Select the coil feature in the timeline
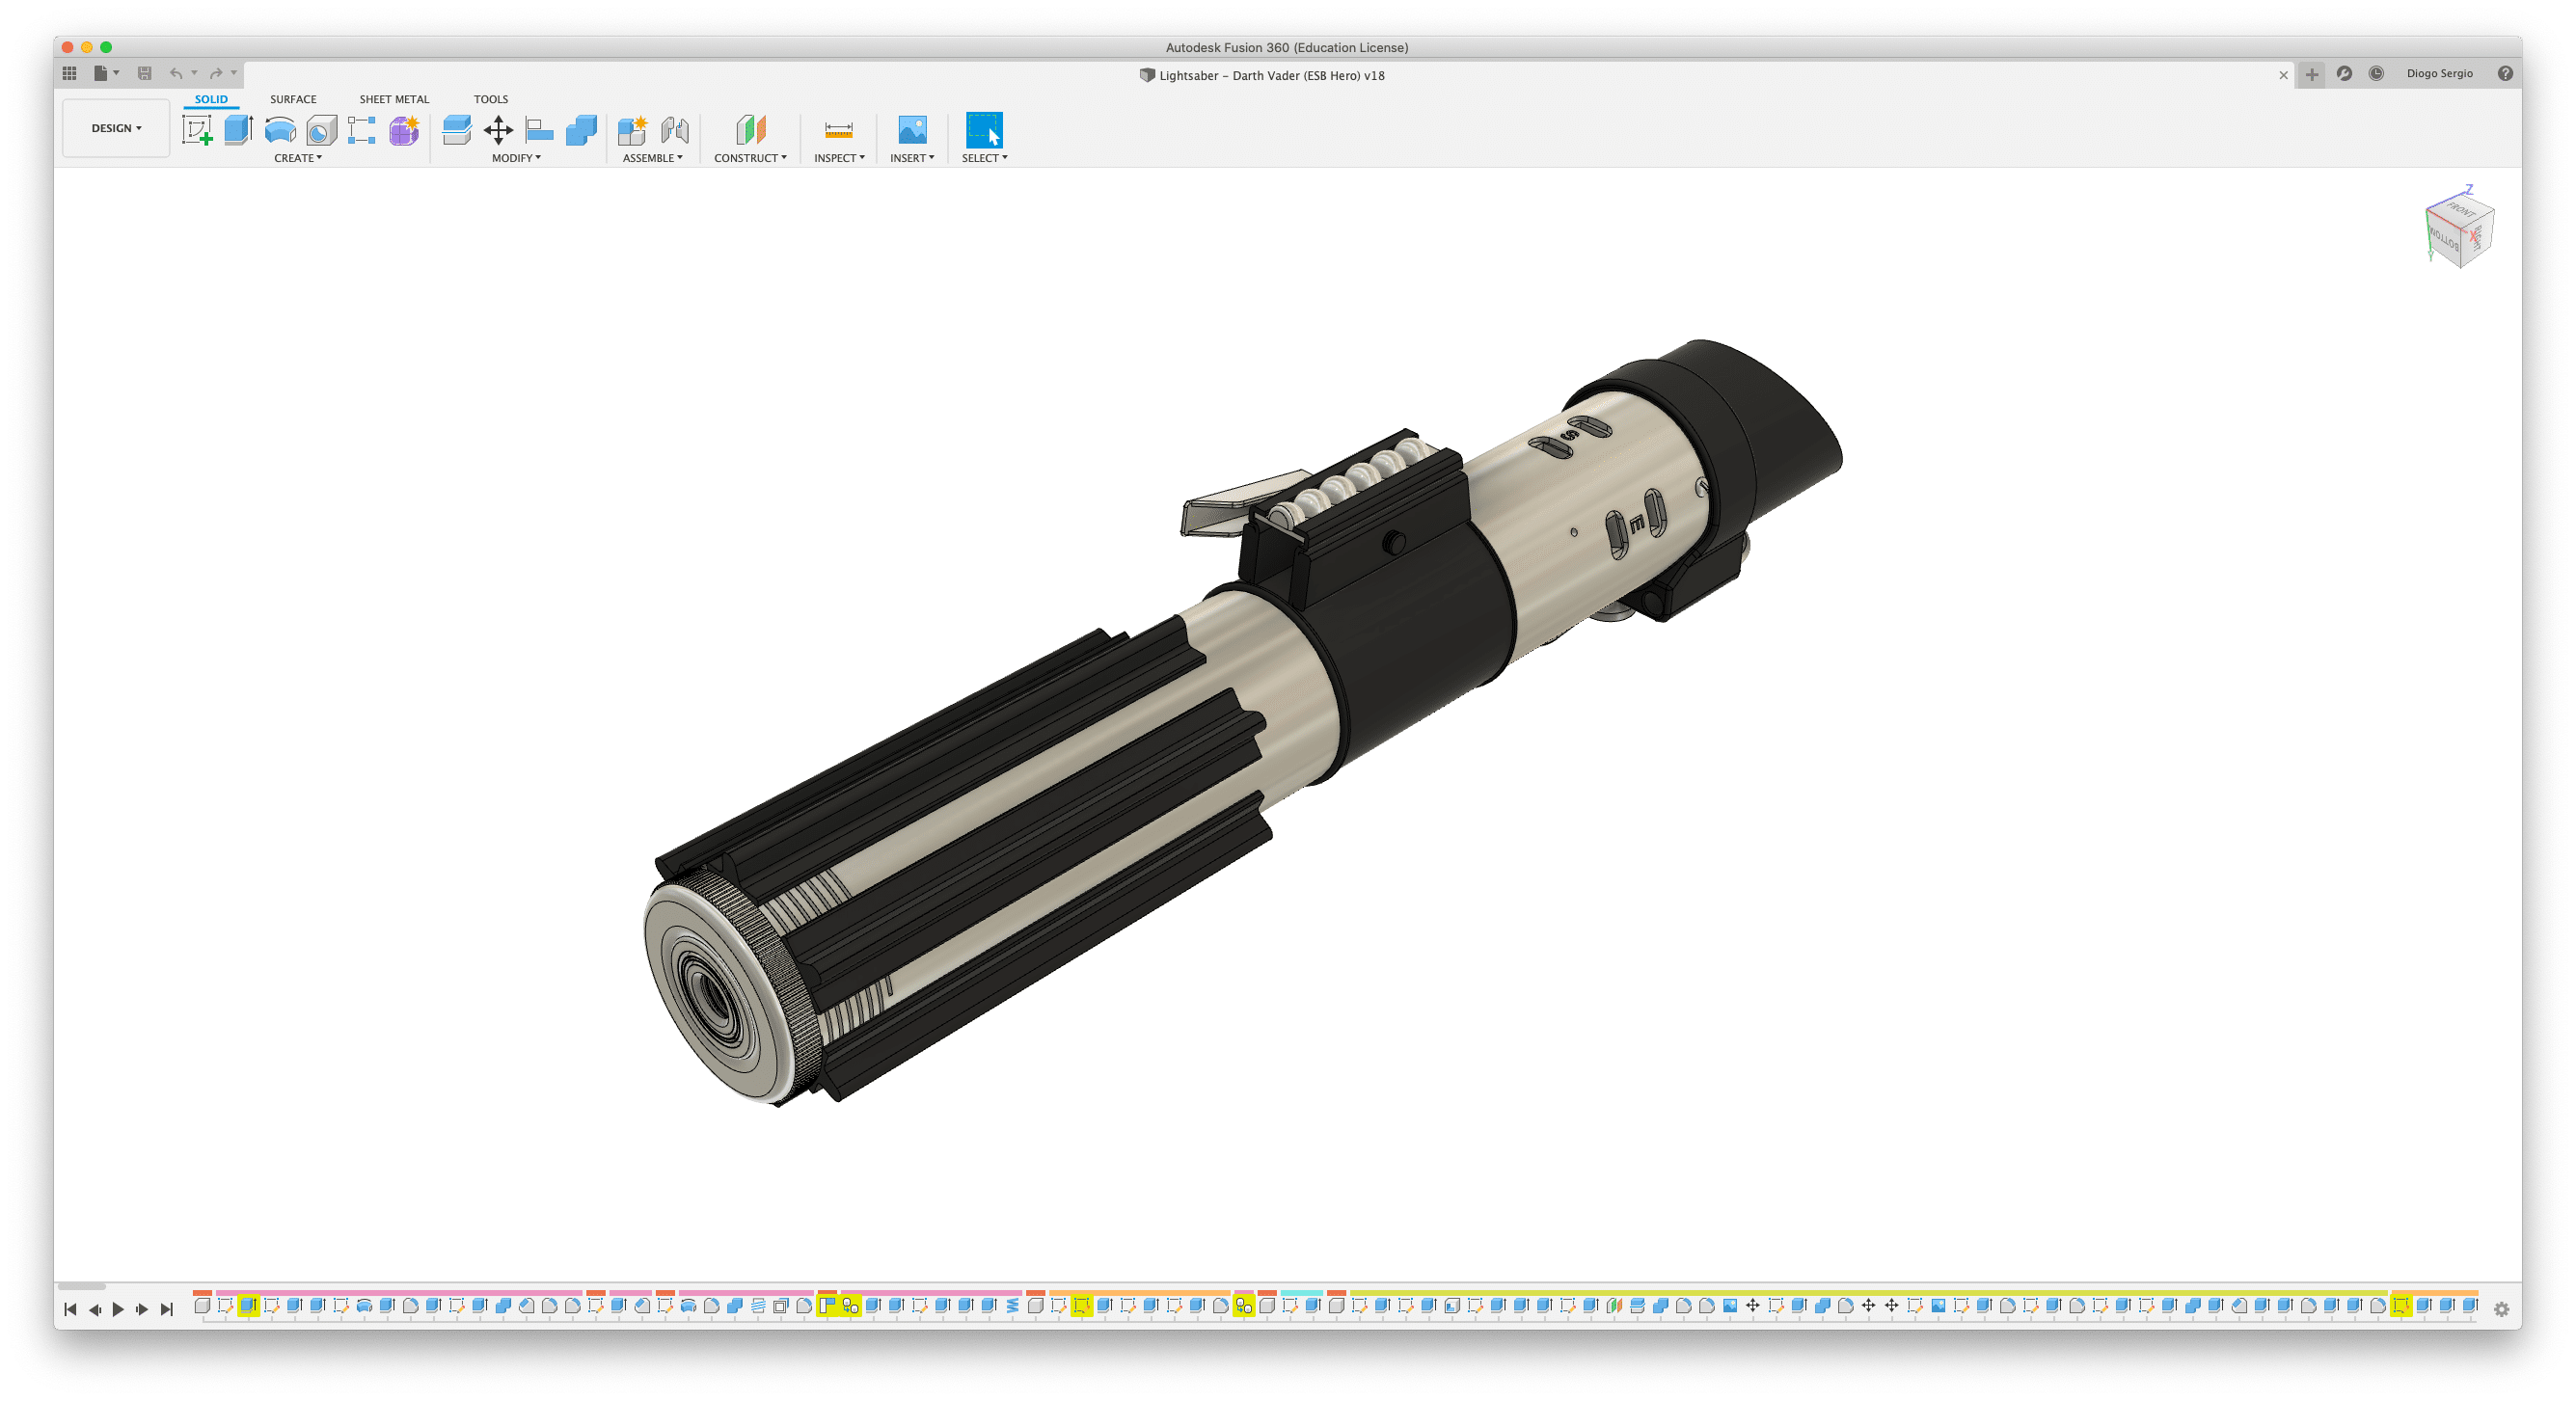The image size is (2576, 1401). [1012, 1305]
